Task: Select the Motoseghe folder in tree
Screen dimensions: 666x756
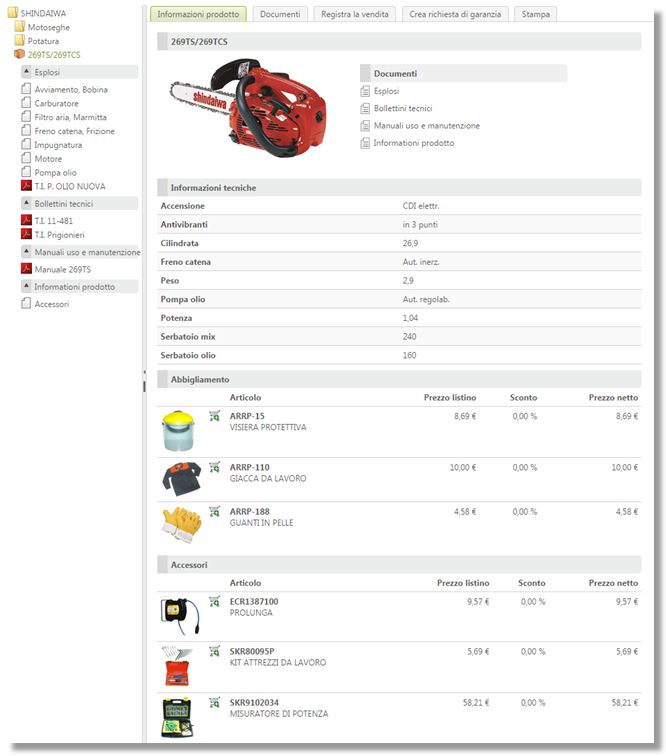Action: (x=42, y=27)
